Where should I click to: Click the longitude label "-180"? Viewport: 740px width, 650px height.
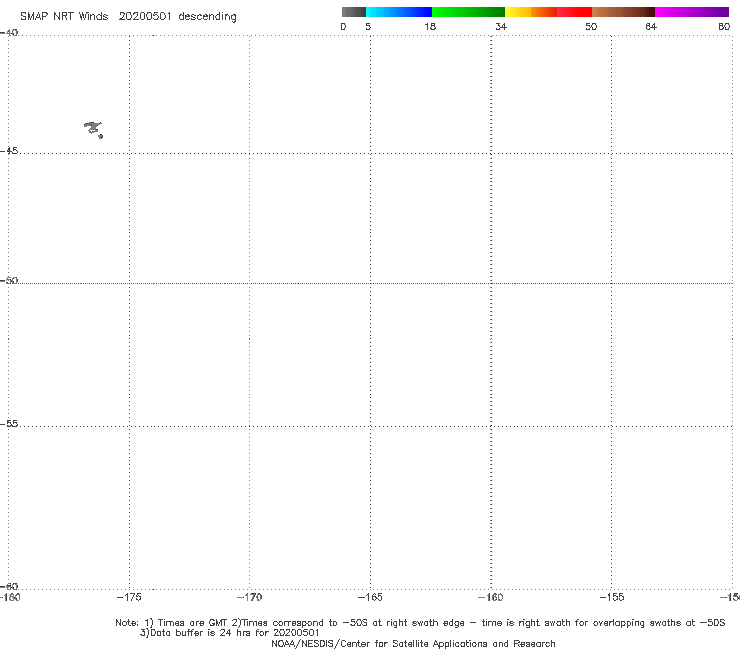tap(10, 597)
